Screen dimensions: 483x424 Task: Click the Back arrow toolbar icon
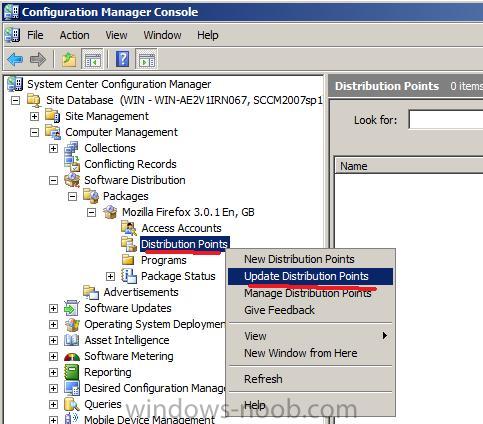point(15,60)
